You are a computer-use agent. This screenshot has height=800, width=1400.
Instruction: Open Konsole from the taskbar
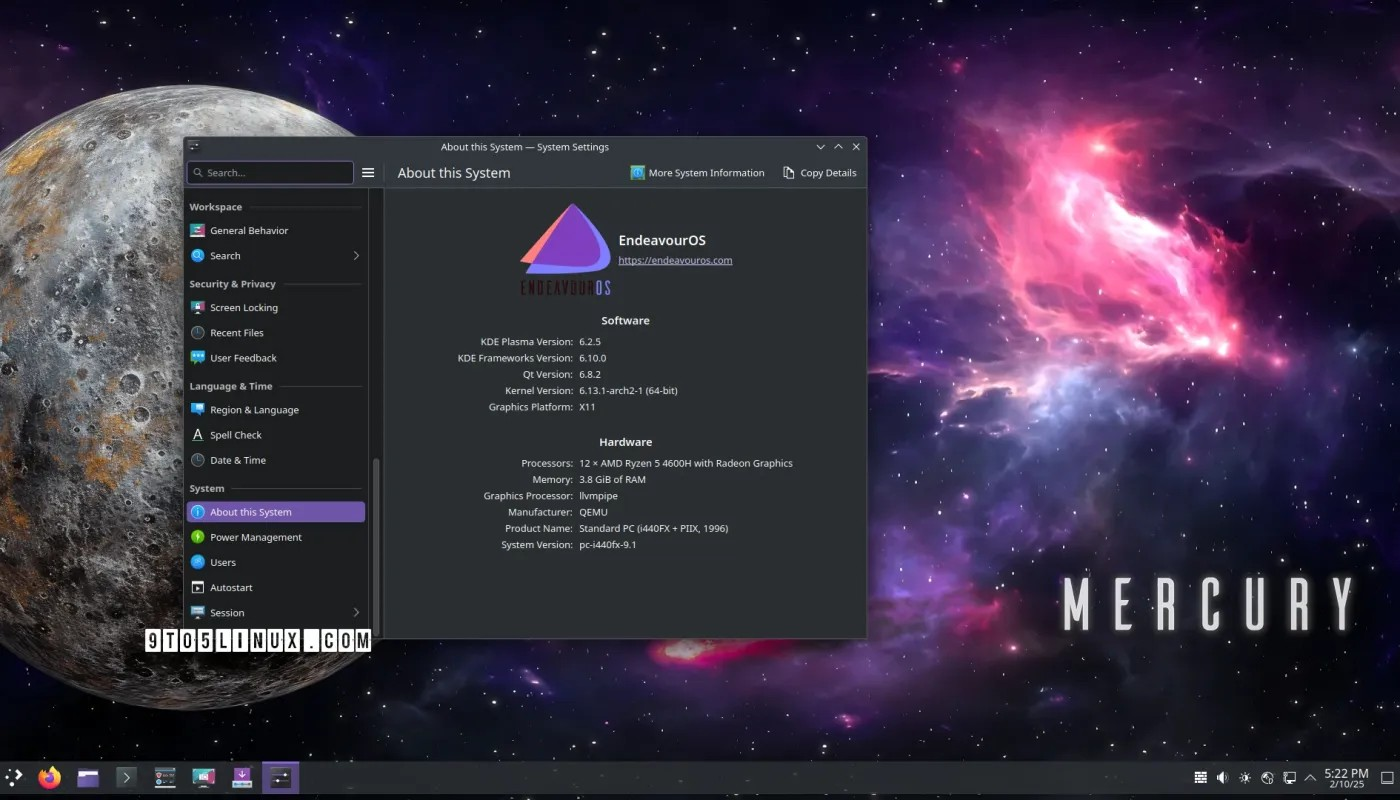[x=126, y=776]
